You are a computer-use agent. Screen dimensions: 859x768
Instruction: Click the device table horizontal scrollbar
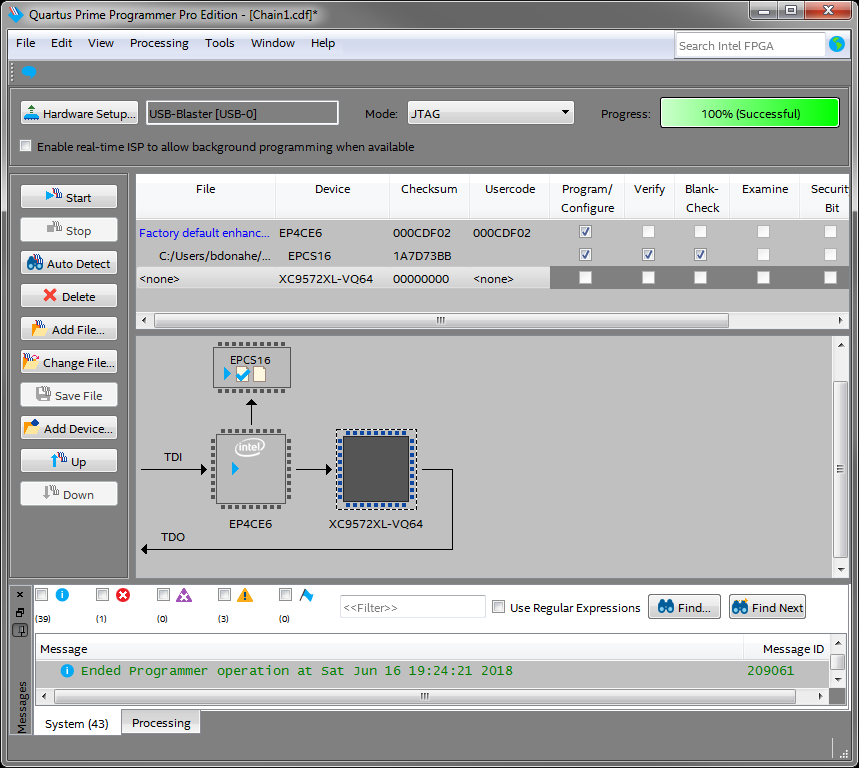[x=442, y=320]
